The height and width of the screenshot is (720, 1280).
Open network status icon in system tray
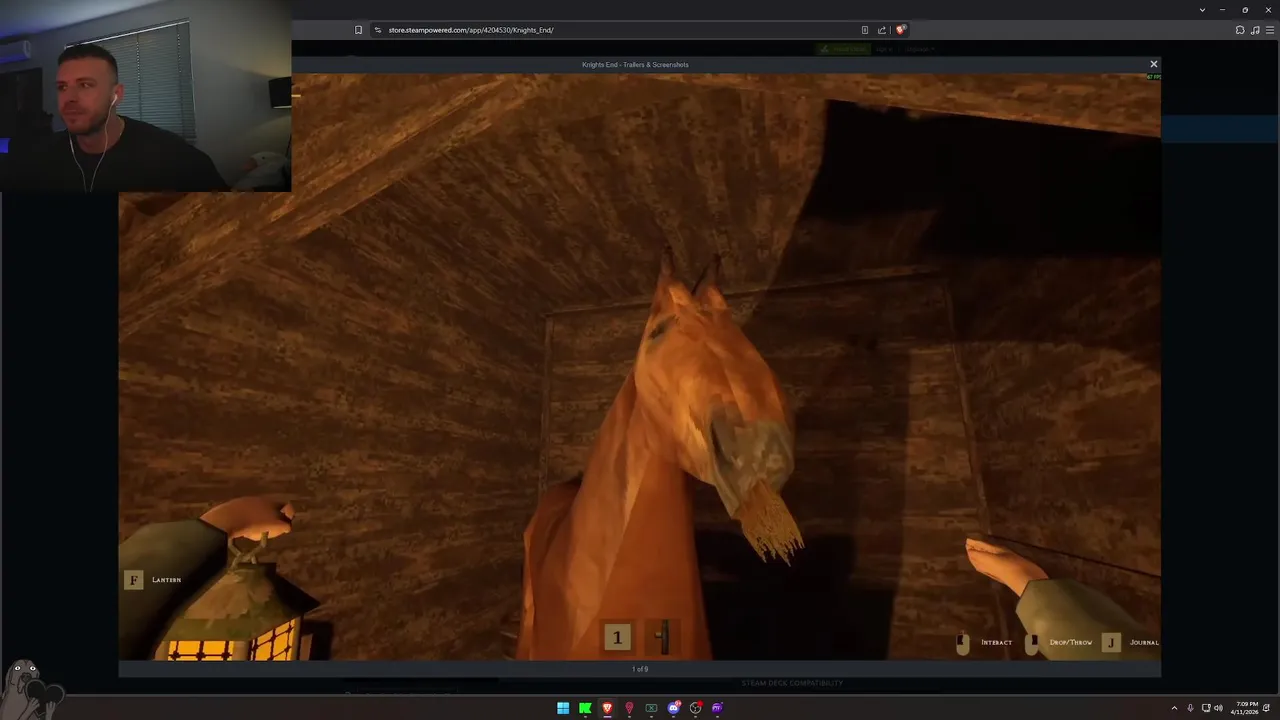coord(1206,708)
